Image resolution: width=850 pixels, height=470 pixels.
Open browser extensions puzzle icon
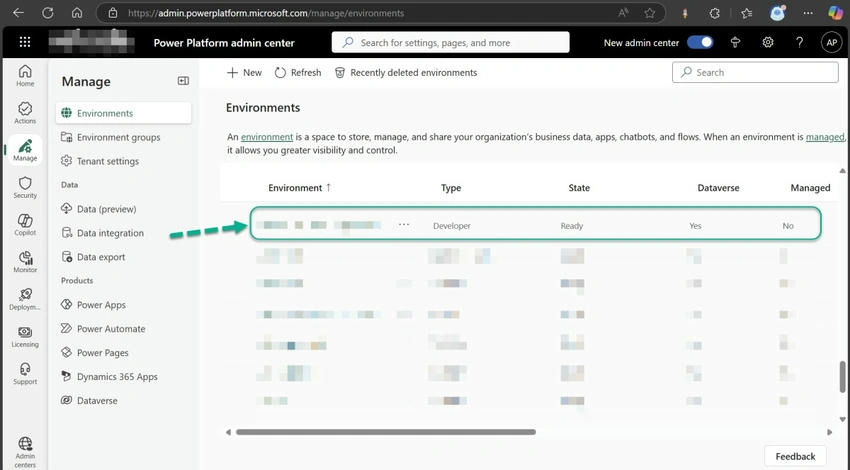714,14
